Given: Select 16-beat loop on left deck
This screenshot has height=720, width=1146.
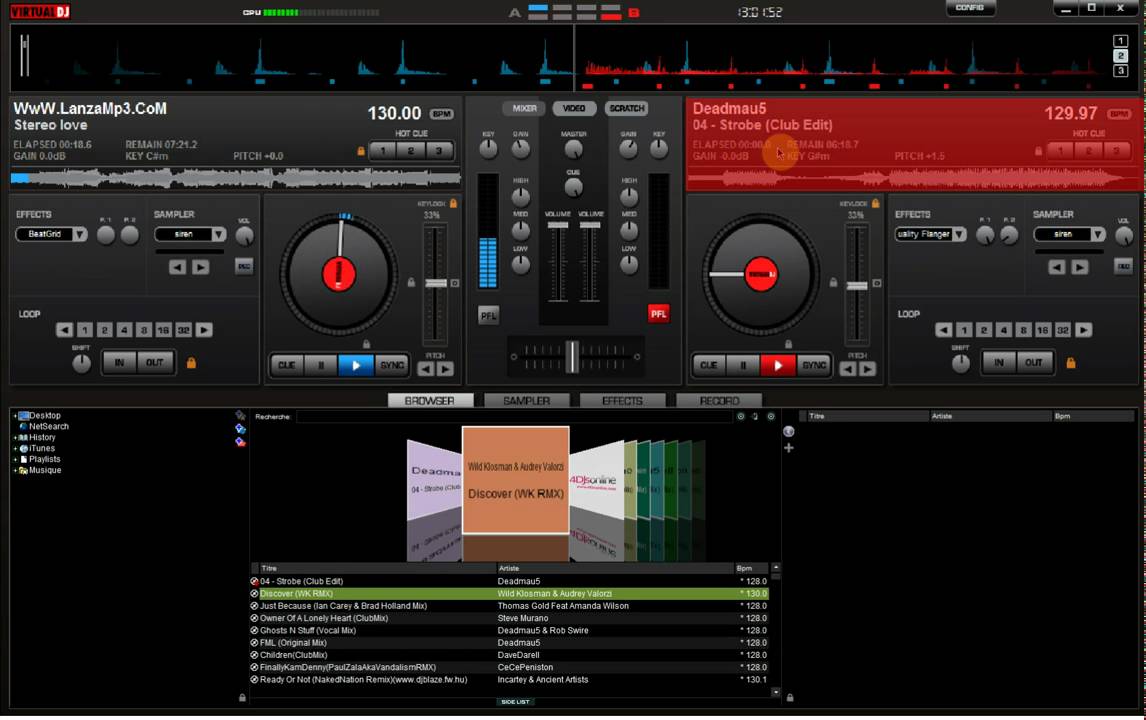Looking at the screenshot, I should [163, 330].
